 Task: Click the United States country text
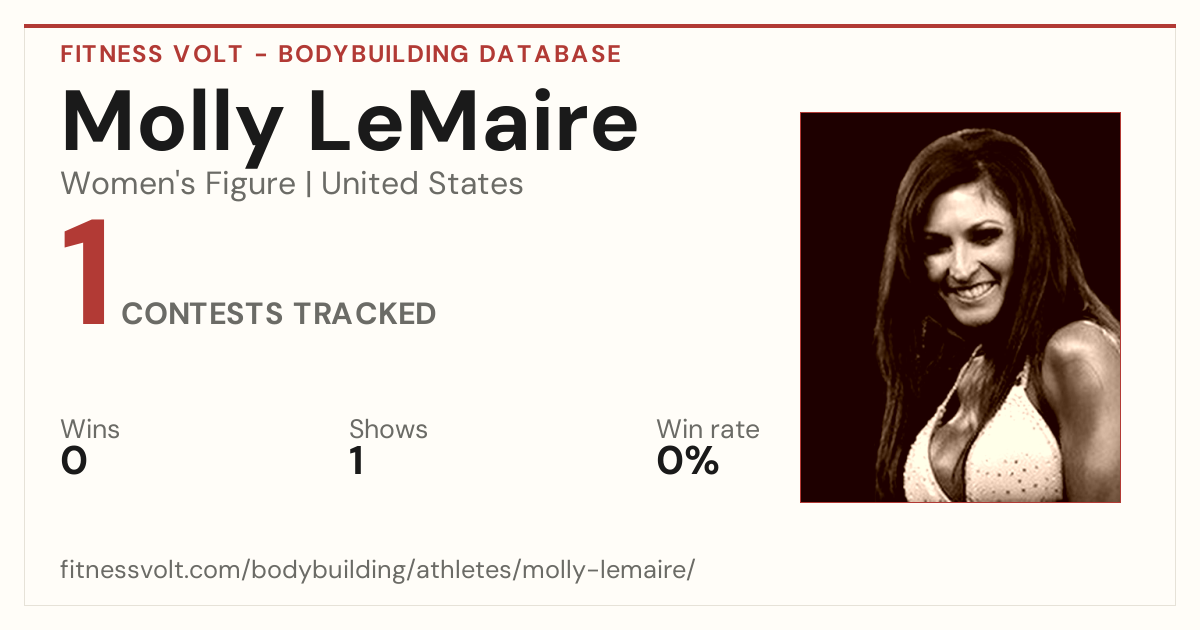point(422,184)
